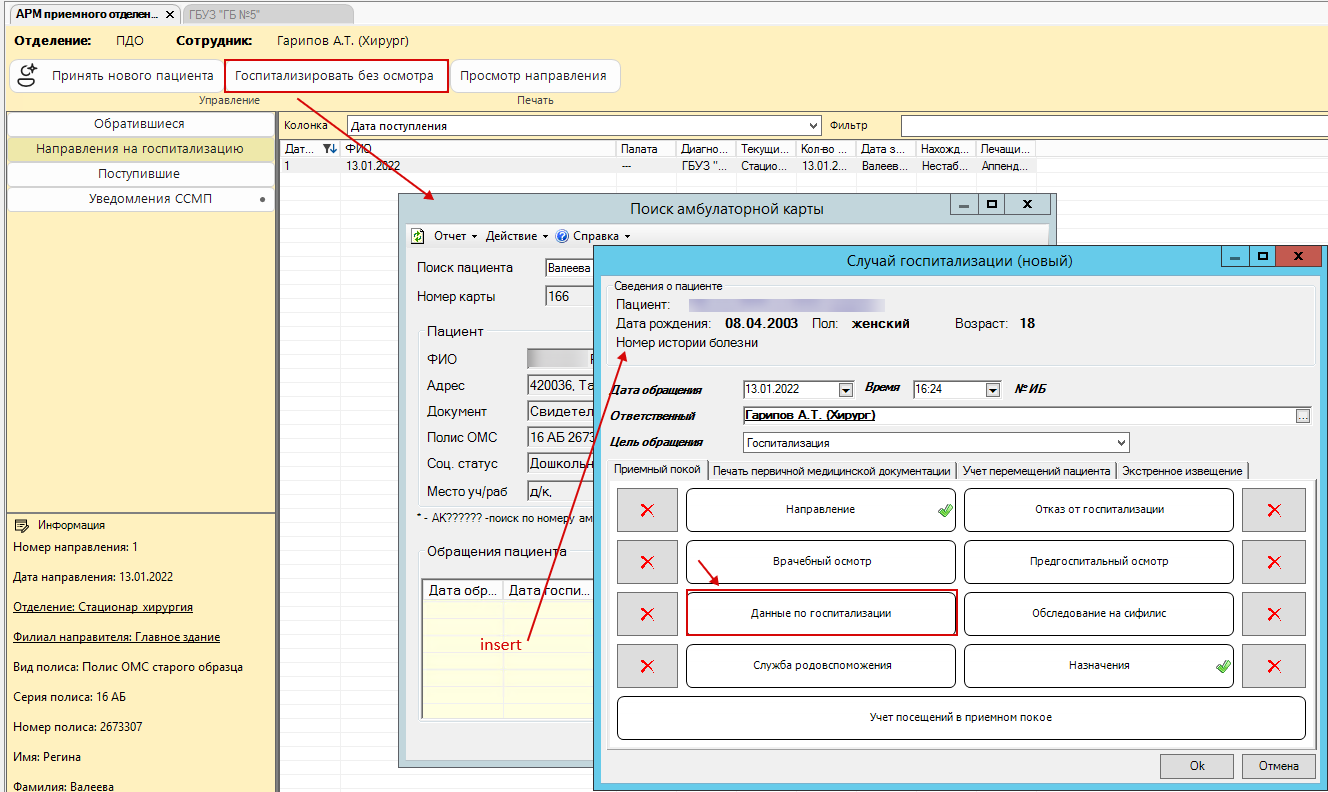Image resolution: width=1328 pixels, height=792 pixels.
Task: Open Уведомления ССМП section
Action: pyautogui.click(x=140, y=199)
